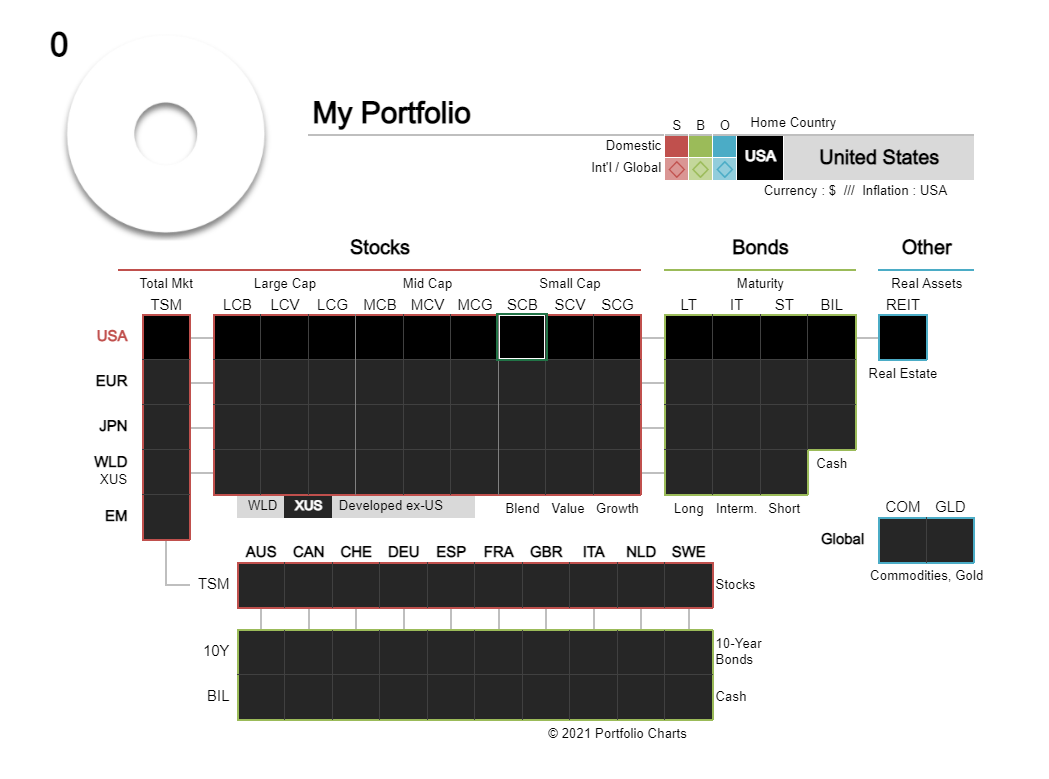Image resolution: width=1049 pixels, height=779 pixels.
Task: Click the EUR LCB large cap blend cell
Action: click(237, 382)
